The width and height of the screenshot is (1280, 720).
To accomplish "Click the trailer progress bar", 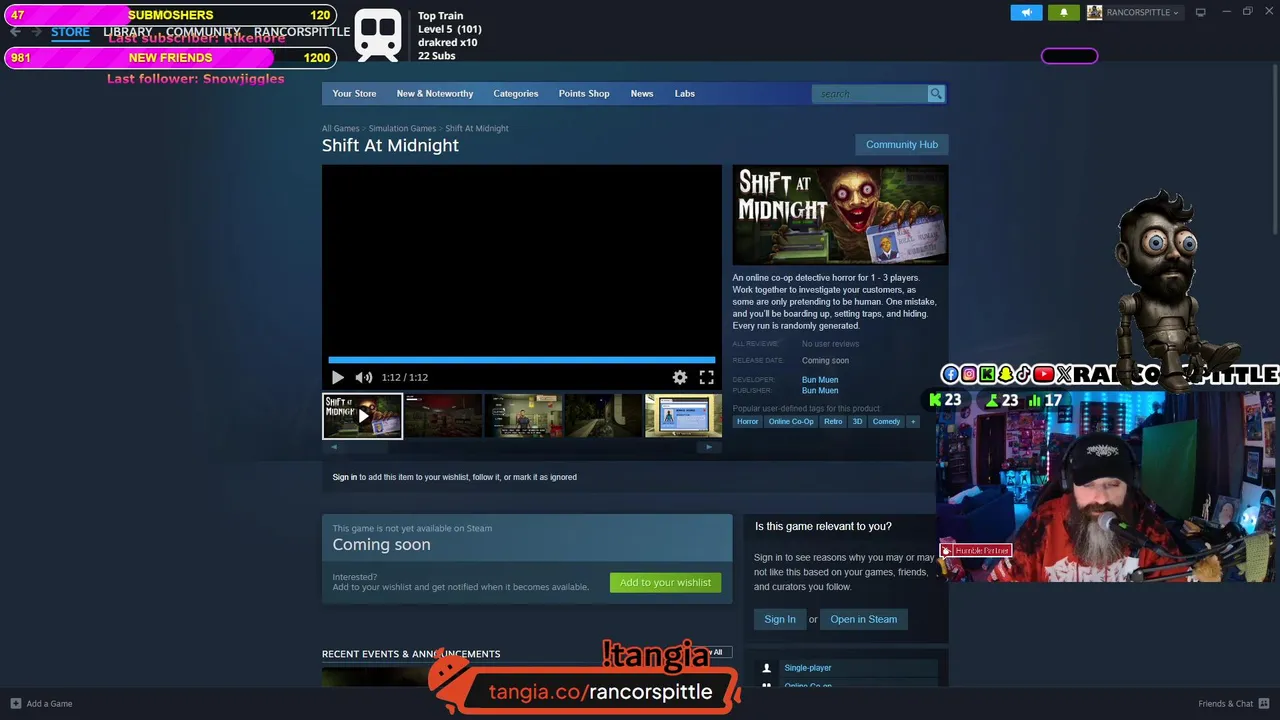I will point(521,360).
